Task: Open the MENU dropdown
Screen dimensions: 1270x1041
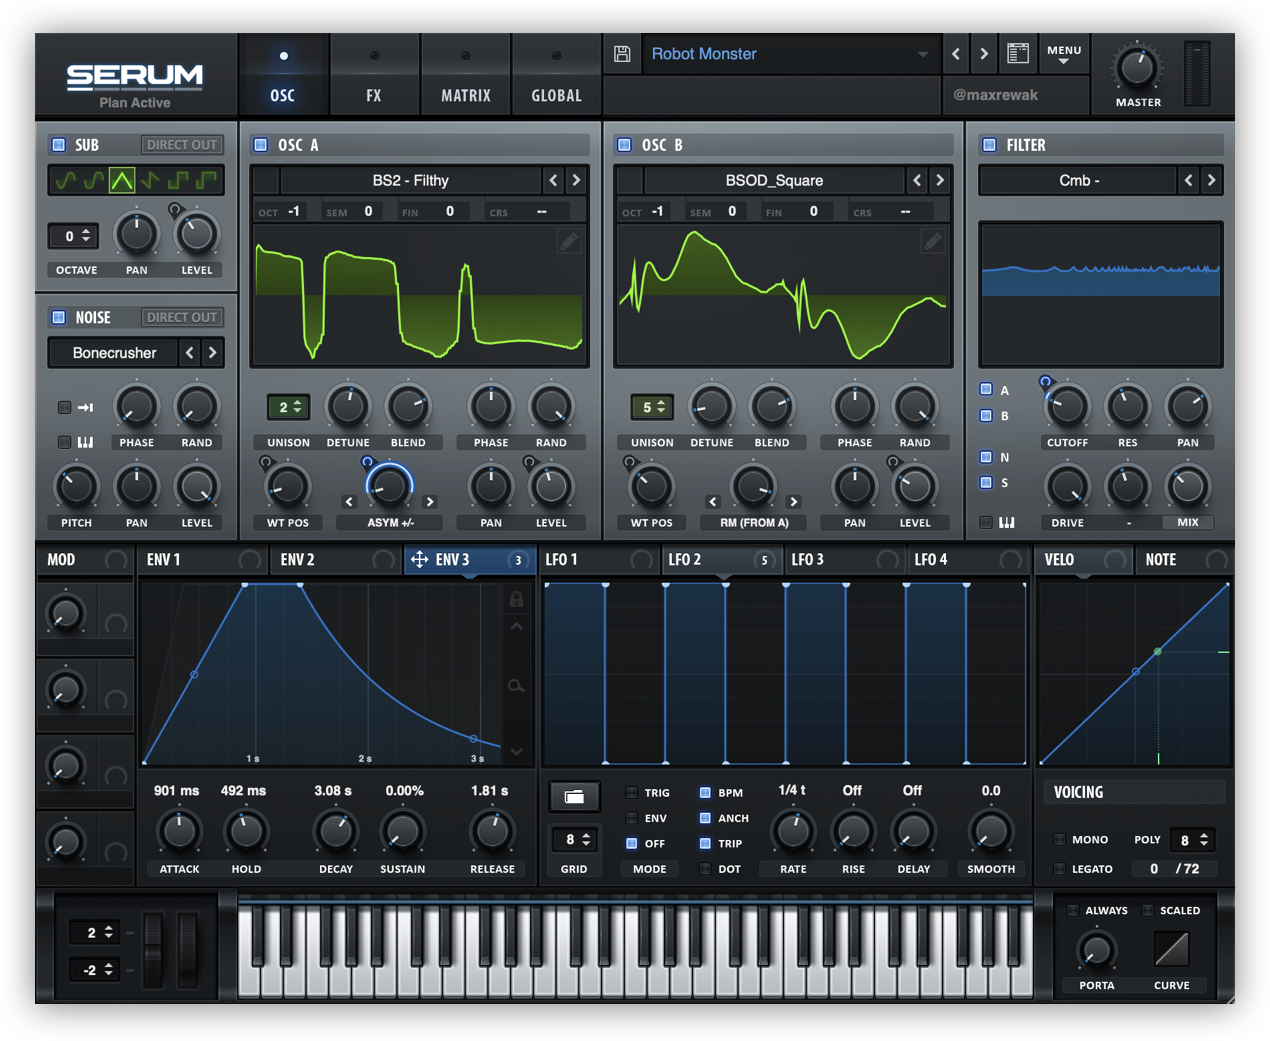Action: click(x=1063, y=54)
